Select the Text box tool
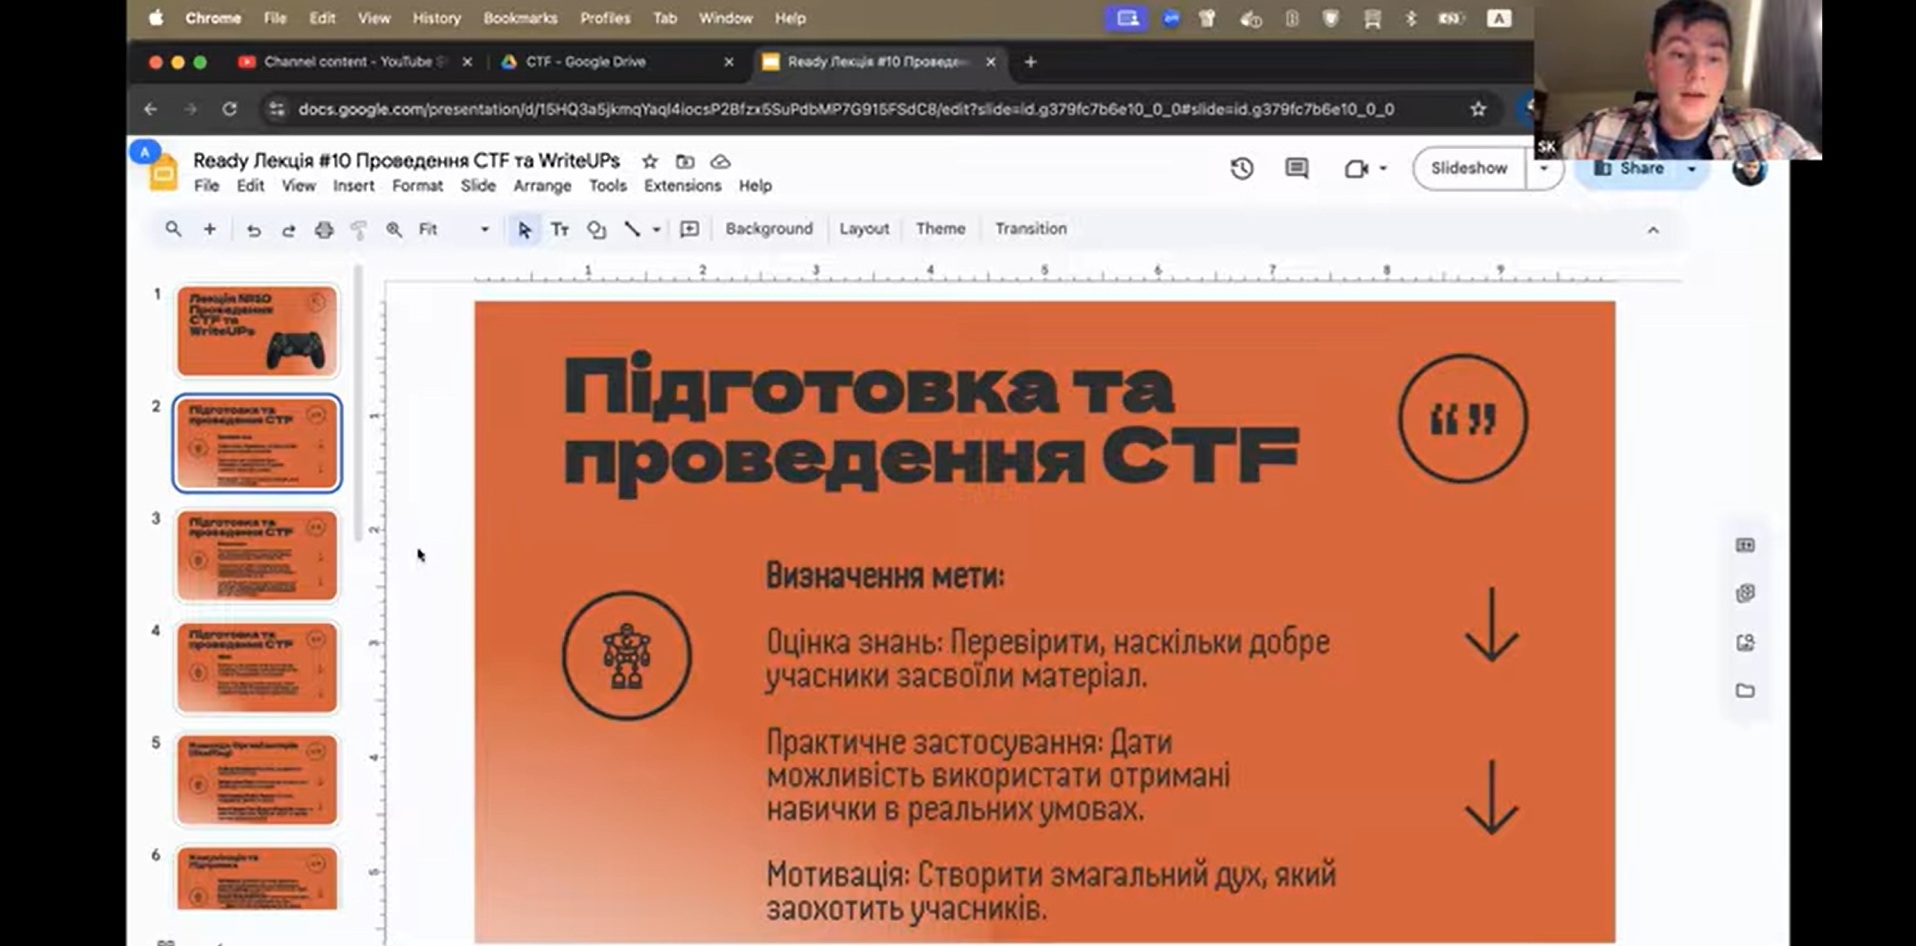The height and width of the screenshot is (946, 1916). 560,230
